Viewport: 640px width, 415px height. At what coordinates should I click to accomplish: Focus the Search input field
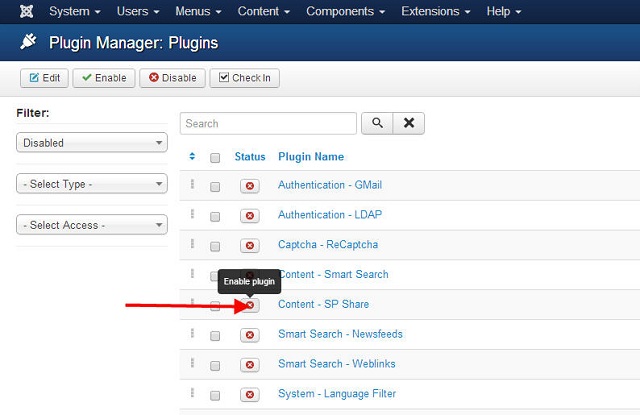coord(268,123)
